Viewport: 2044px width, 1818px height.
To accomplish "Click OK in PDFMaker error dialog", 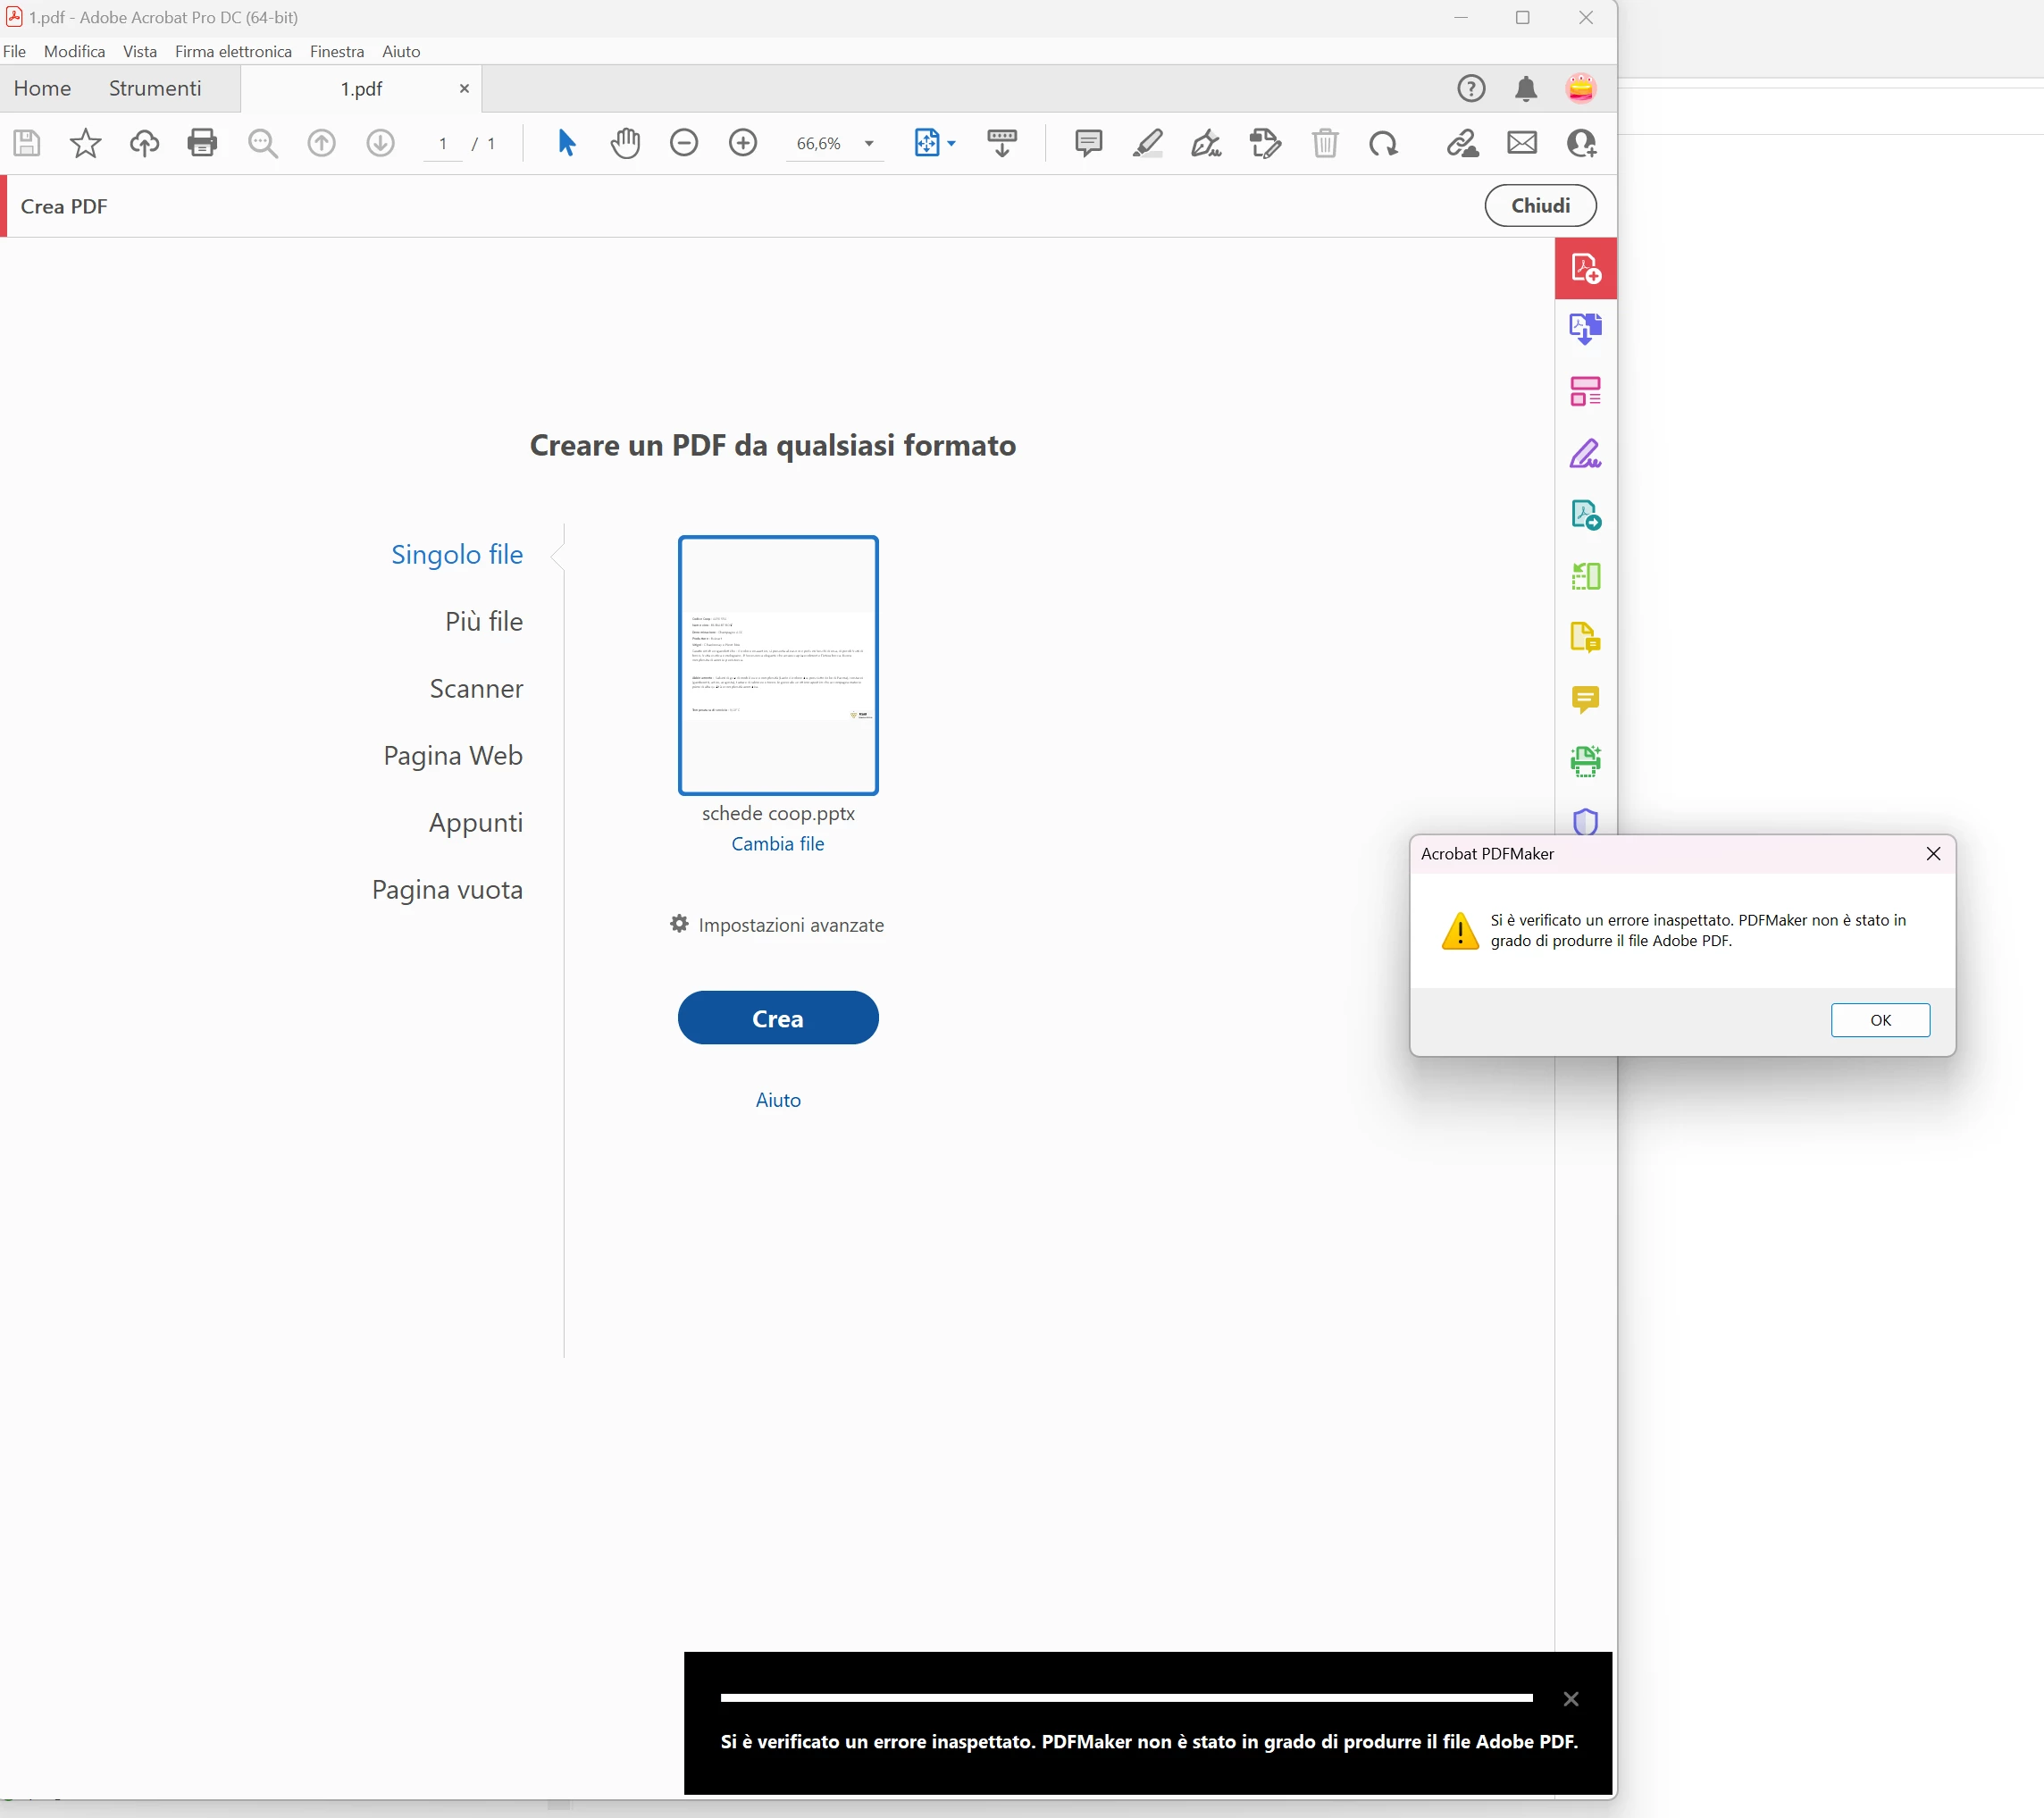I will [1879, 1020].
